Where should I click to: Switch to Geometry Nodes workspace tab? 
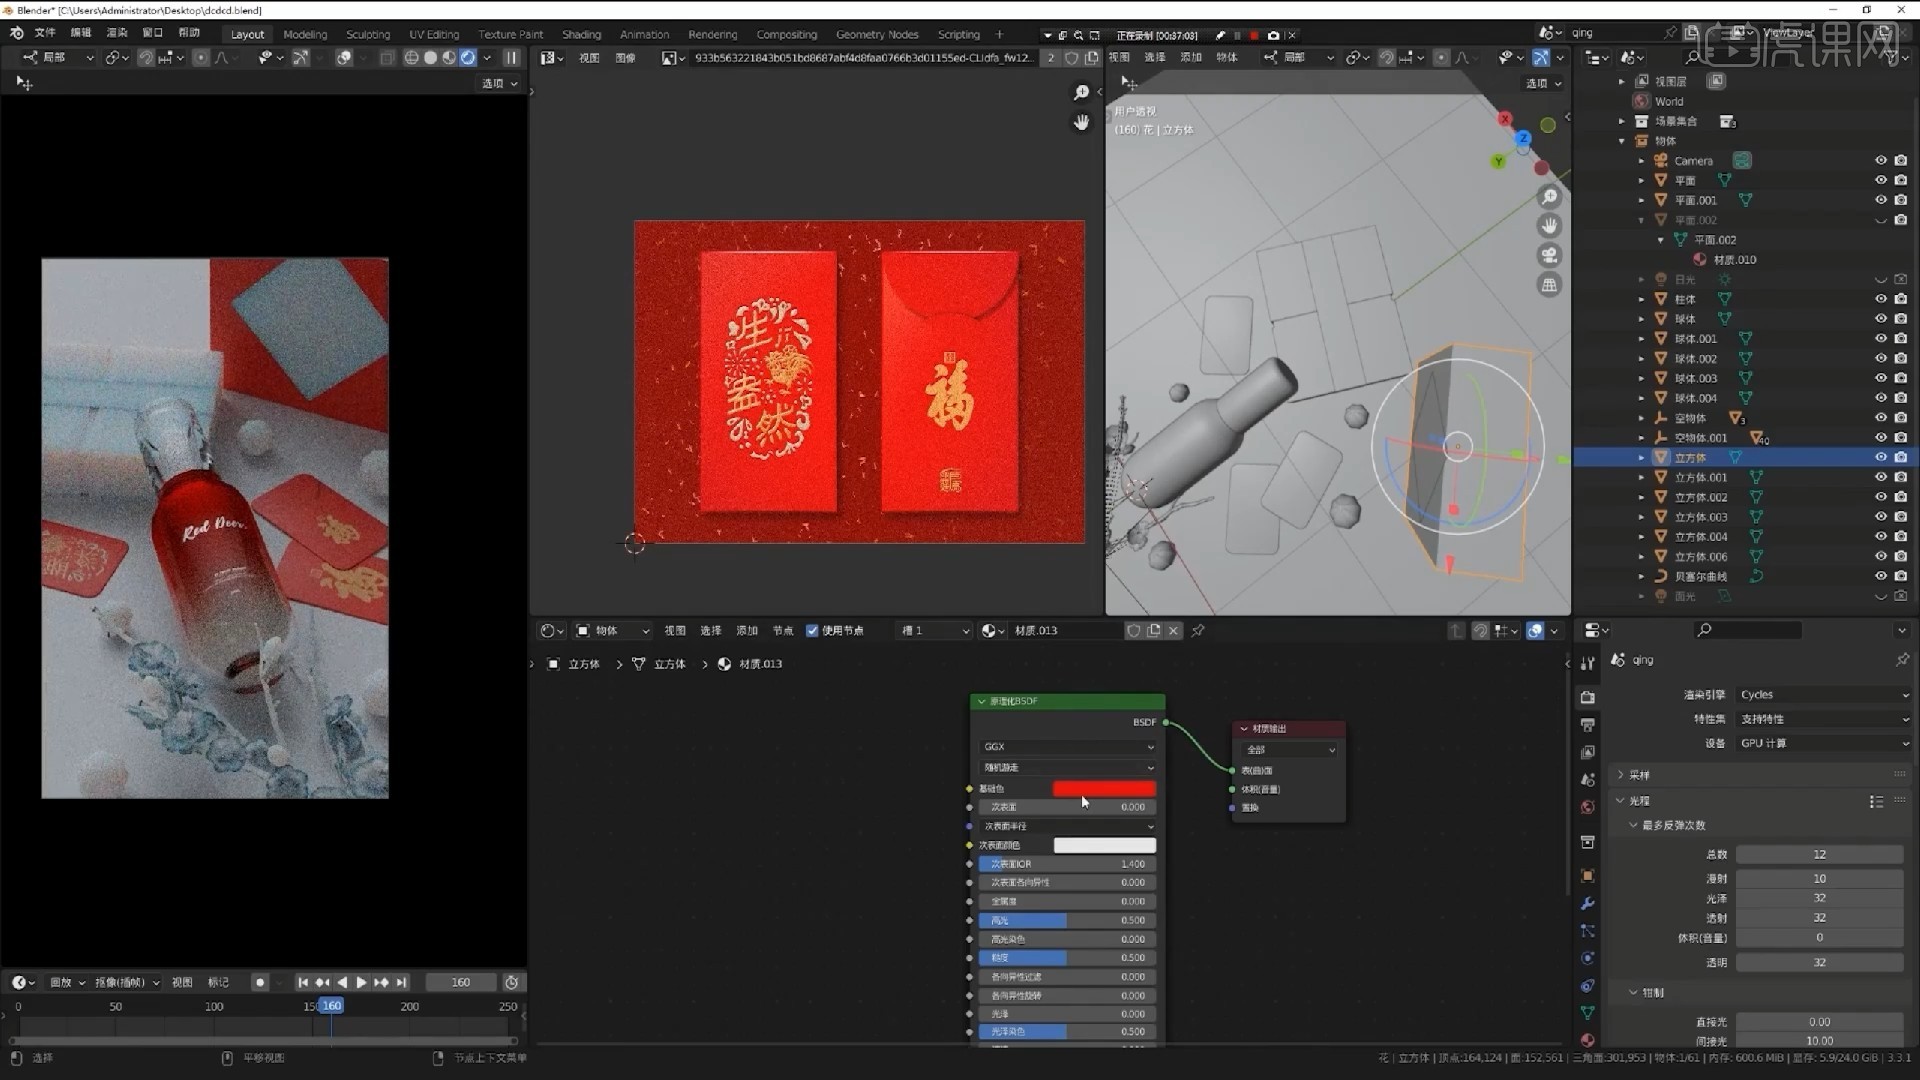click(877, 34)
